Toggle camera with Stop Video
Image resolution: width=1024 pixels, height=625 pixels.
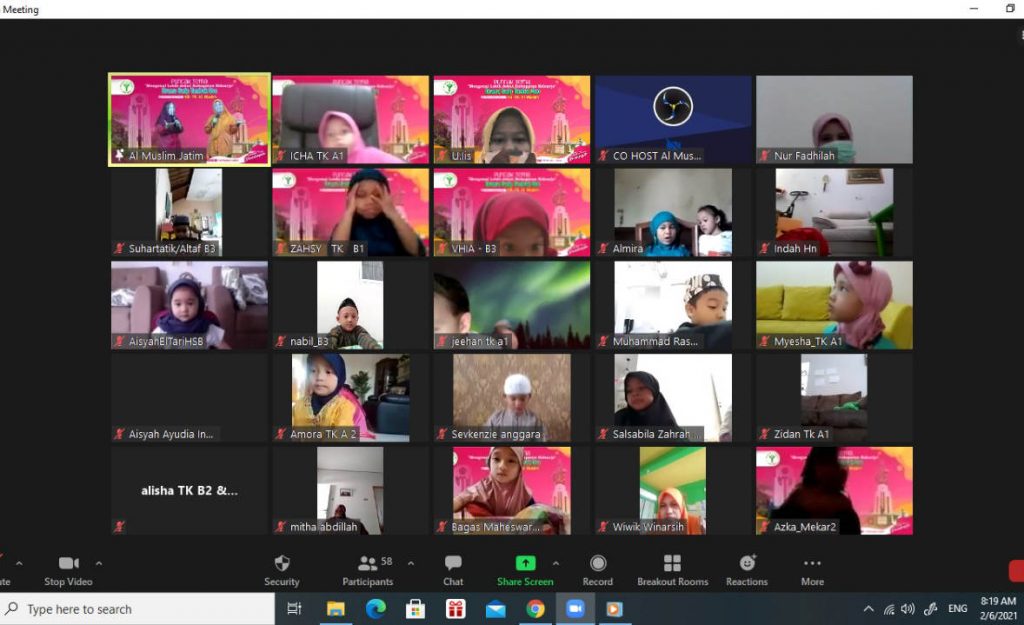click(x=68, y=569)
